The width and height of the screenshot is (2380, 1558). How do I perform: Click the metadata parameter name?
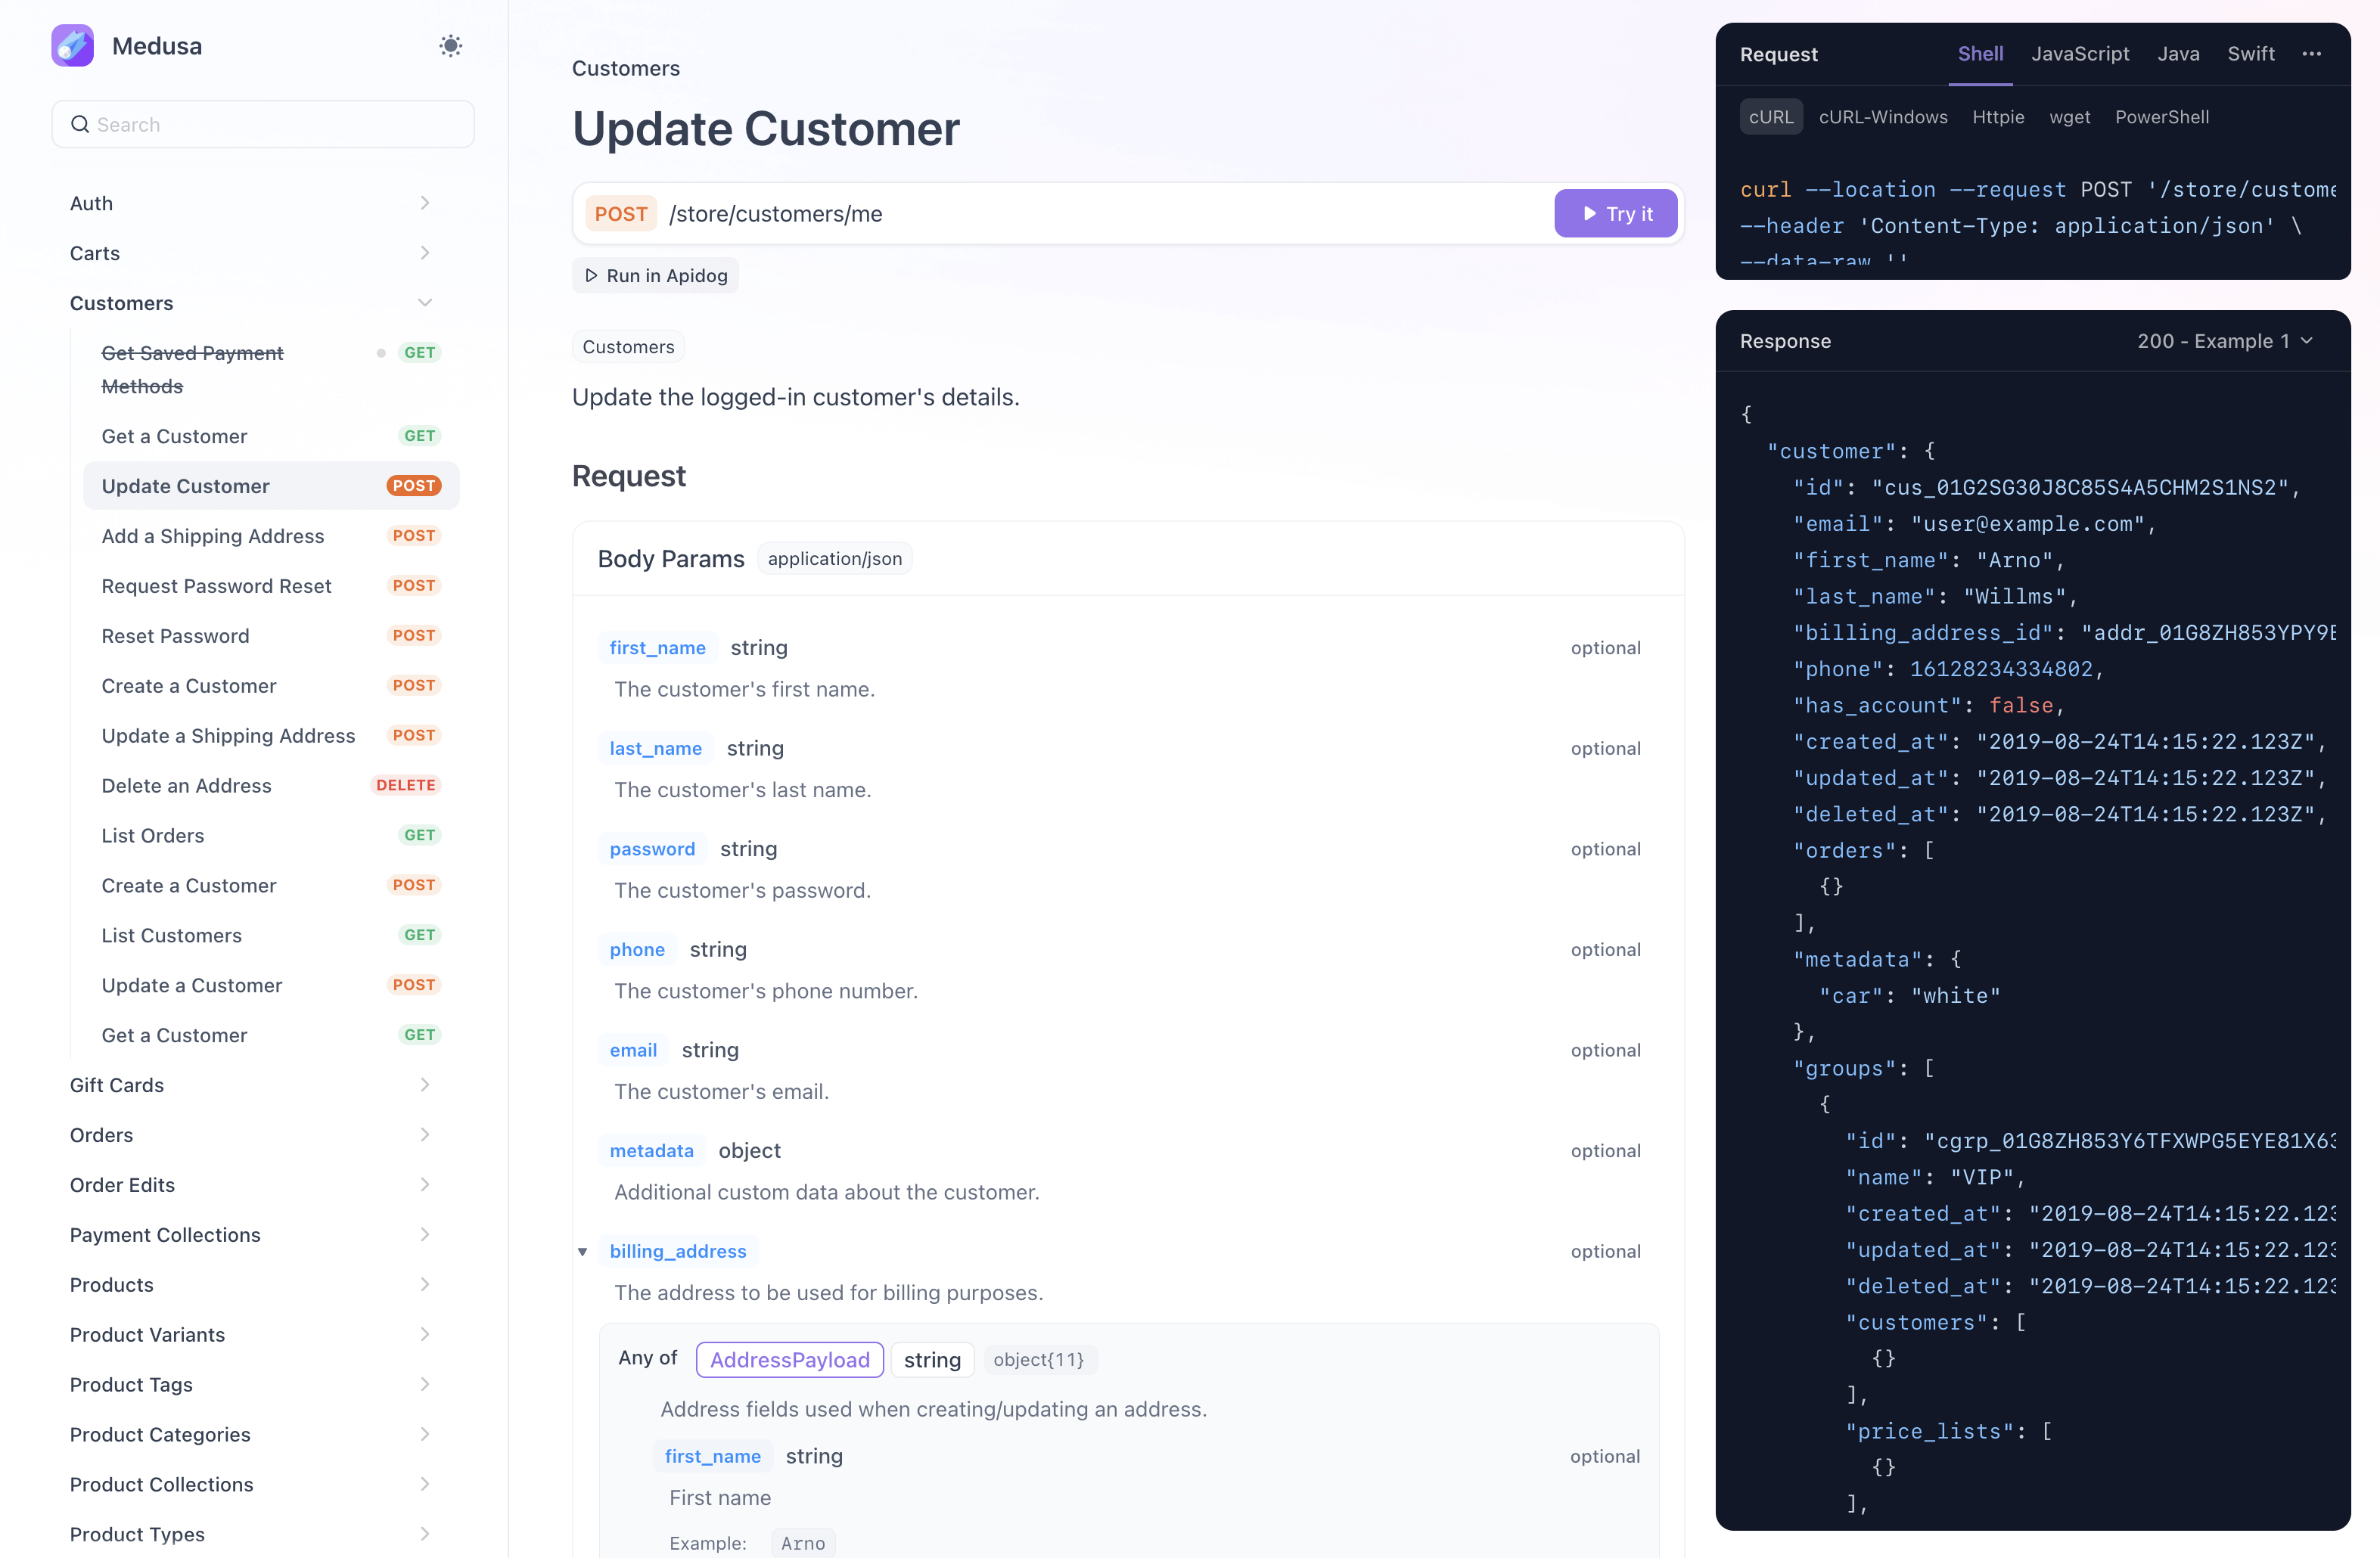pos(652,1151)
